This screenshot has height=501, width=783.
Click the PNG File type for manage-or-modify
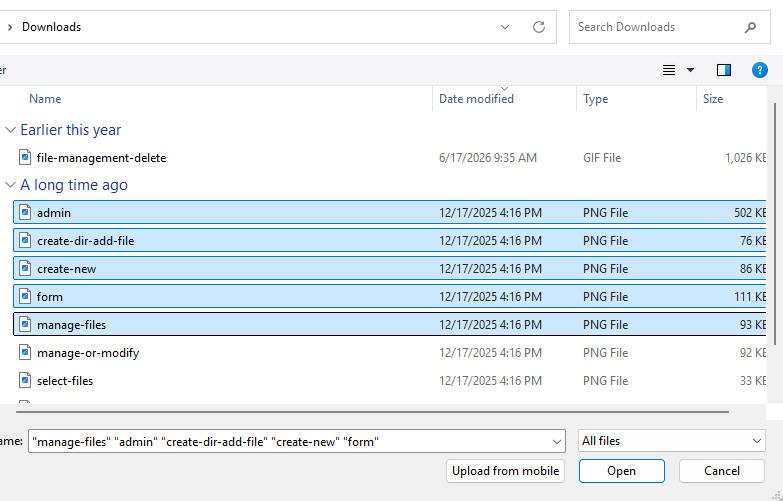tap(605, 353)
